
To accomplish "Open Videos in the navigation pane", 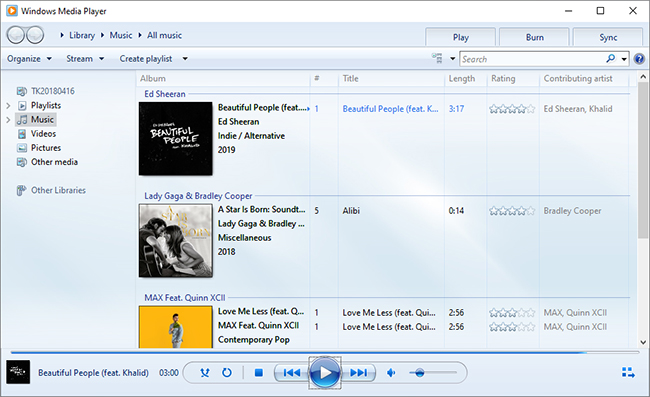I will (43, 133).
